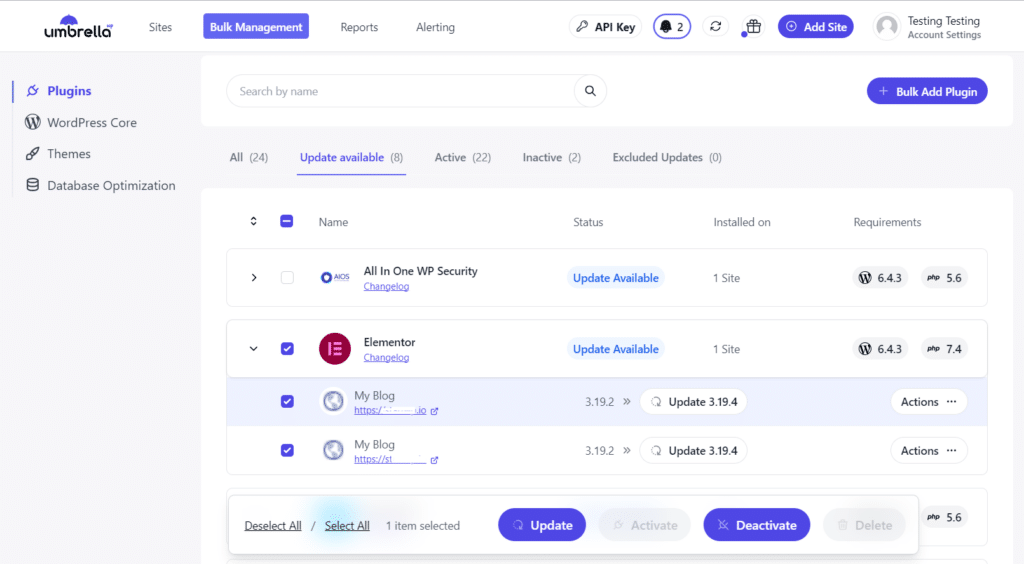
Task: Click the WordPress 6.4.3 badge for AIOS
Action: point(880,277)
